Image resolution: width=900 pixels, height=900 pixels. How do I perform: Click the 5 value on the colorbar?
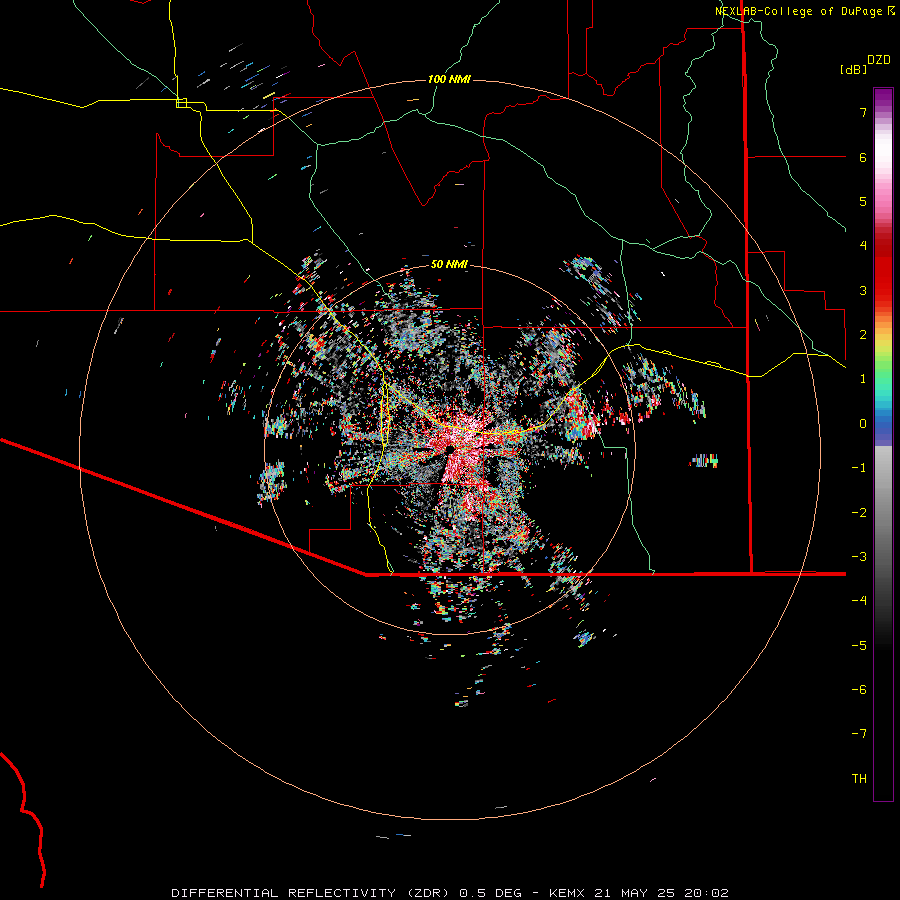pos(863,201)
